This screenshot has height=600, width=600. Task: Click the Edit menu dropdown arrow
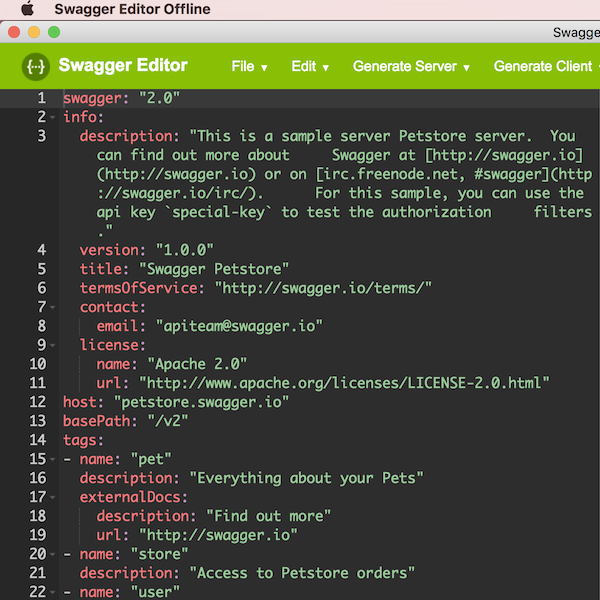tap(326, 68)
